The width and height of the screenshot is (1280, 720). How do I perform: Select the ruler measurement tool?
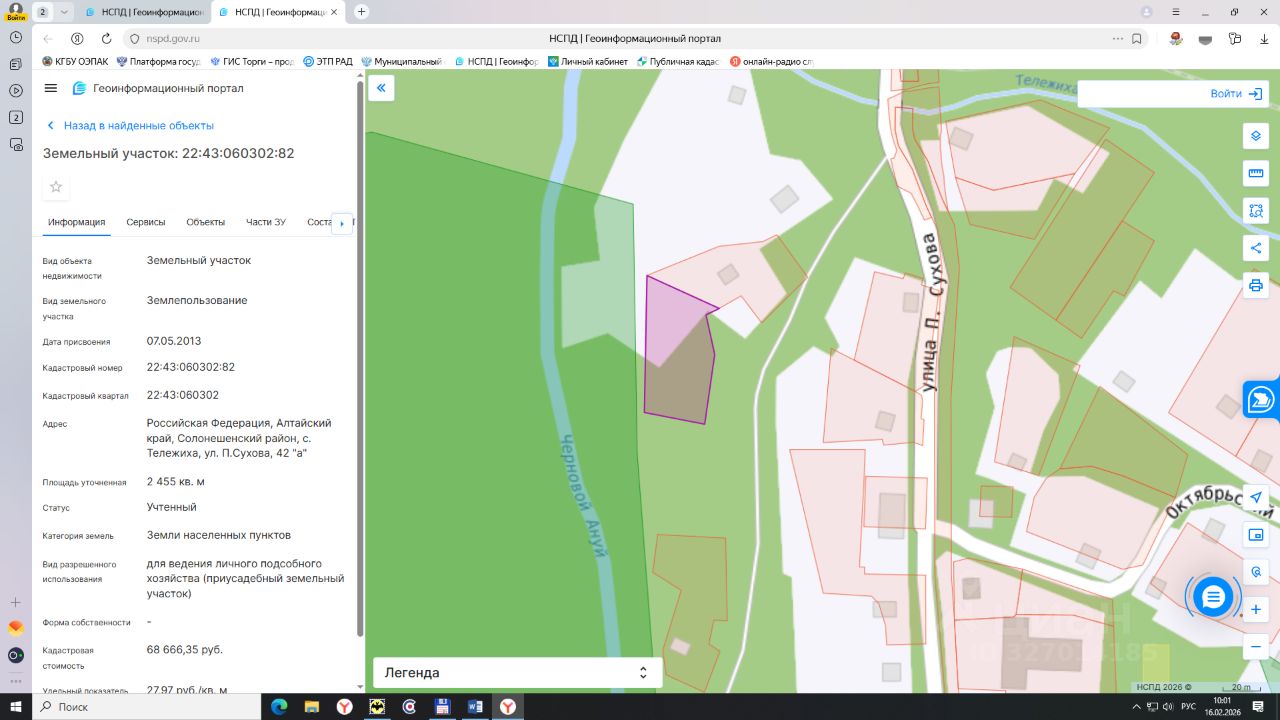(1256, 173)
